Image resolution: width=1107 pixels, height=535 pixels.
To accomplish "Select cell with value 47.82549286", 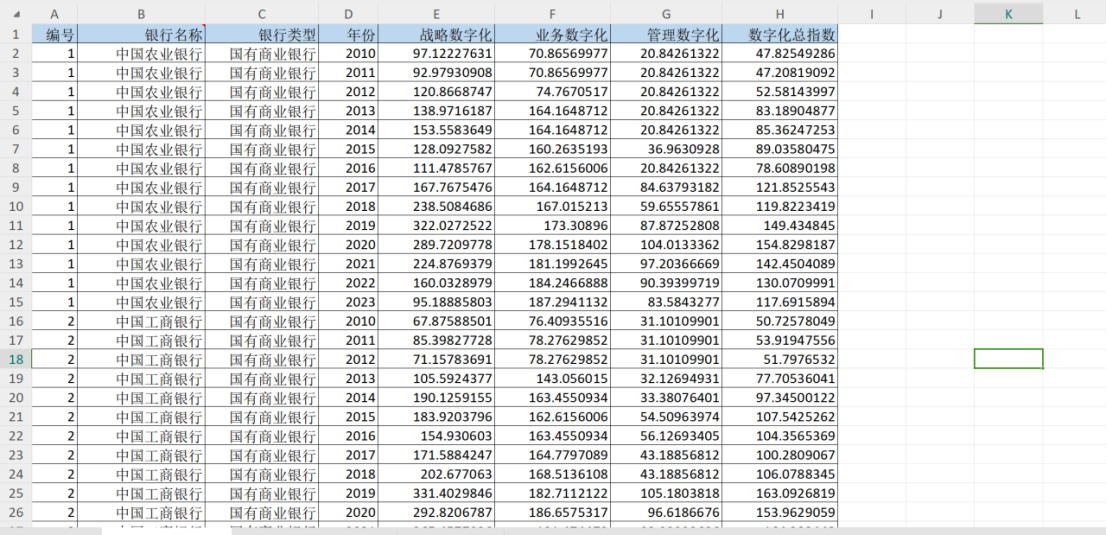I will pos(779,53).
